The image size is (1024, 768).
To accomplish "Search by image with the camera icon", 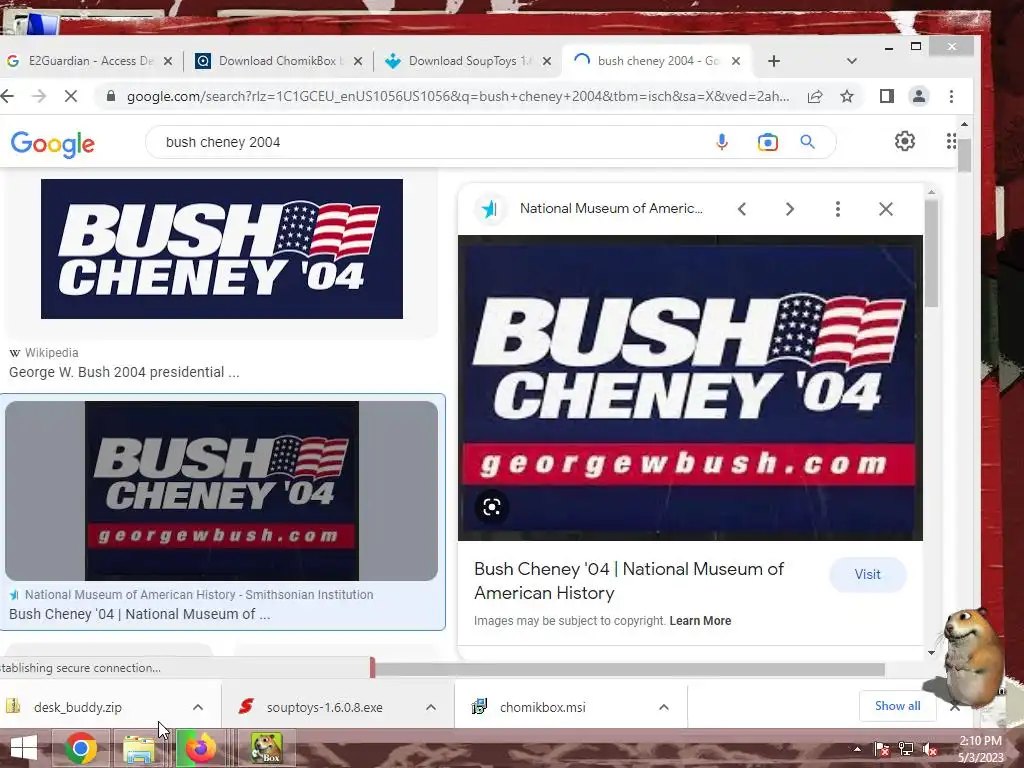I will [x=768, y=142].
